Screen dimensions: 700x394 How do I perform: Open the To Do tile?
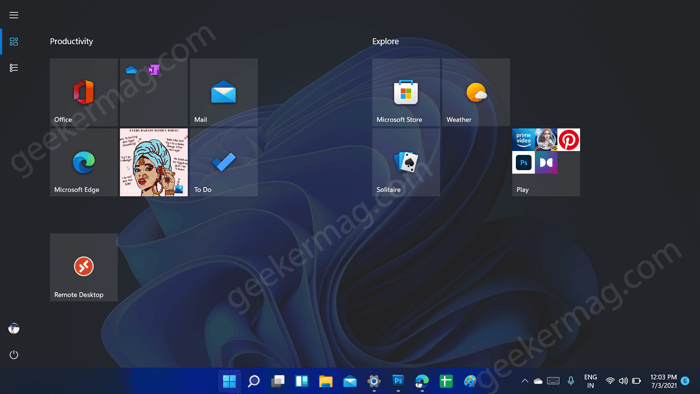pyautogui.click(x=224, y=162)
